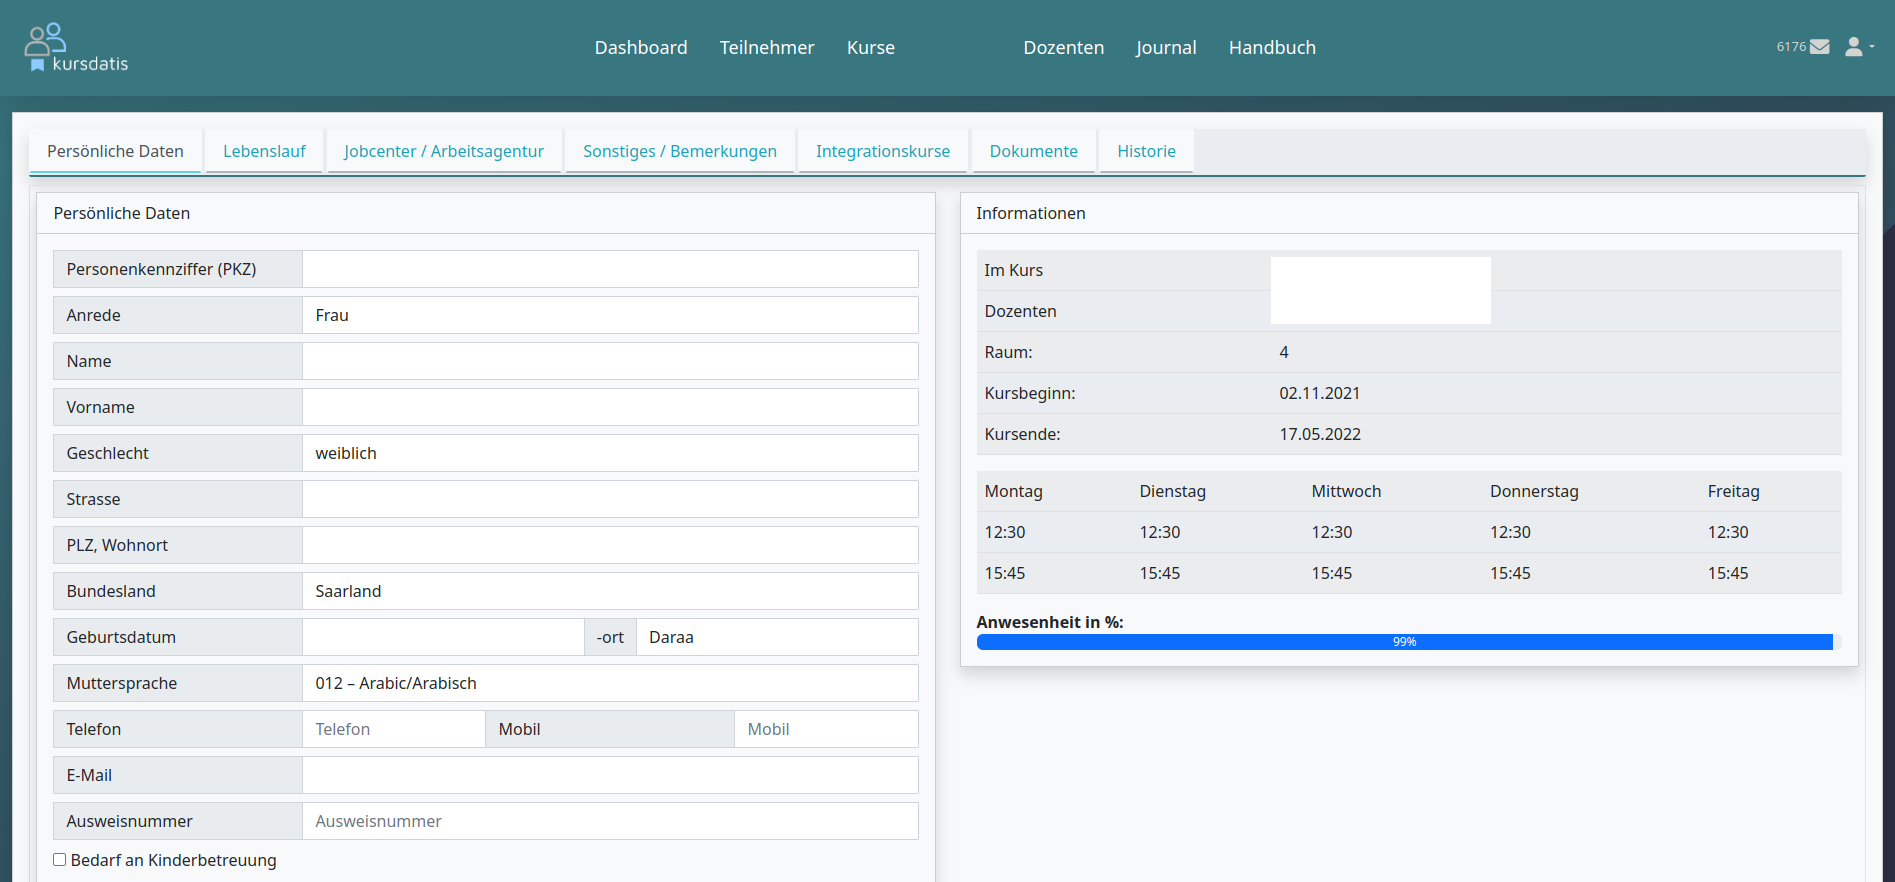Open the Handbuch link in the navbar
Screen dimensions: 1895x882
click(x=1271, y=48)
